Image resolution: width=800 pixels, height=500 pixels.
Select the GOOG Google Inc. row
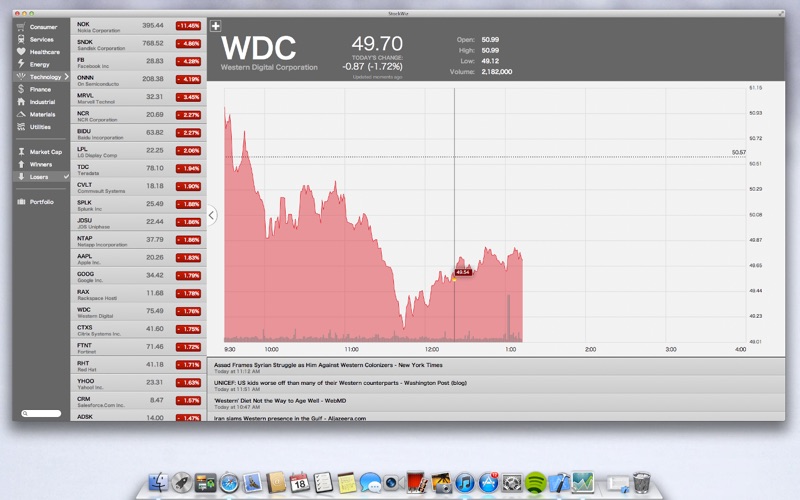(138, 276)
